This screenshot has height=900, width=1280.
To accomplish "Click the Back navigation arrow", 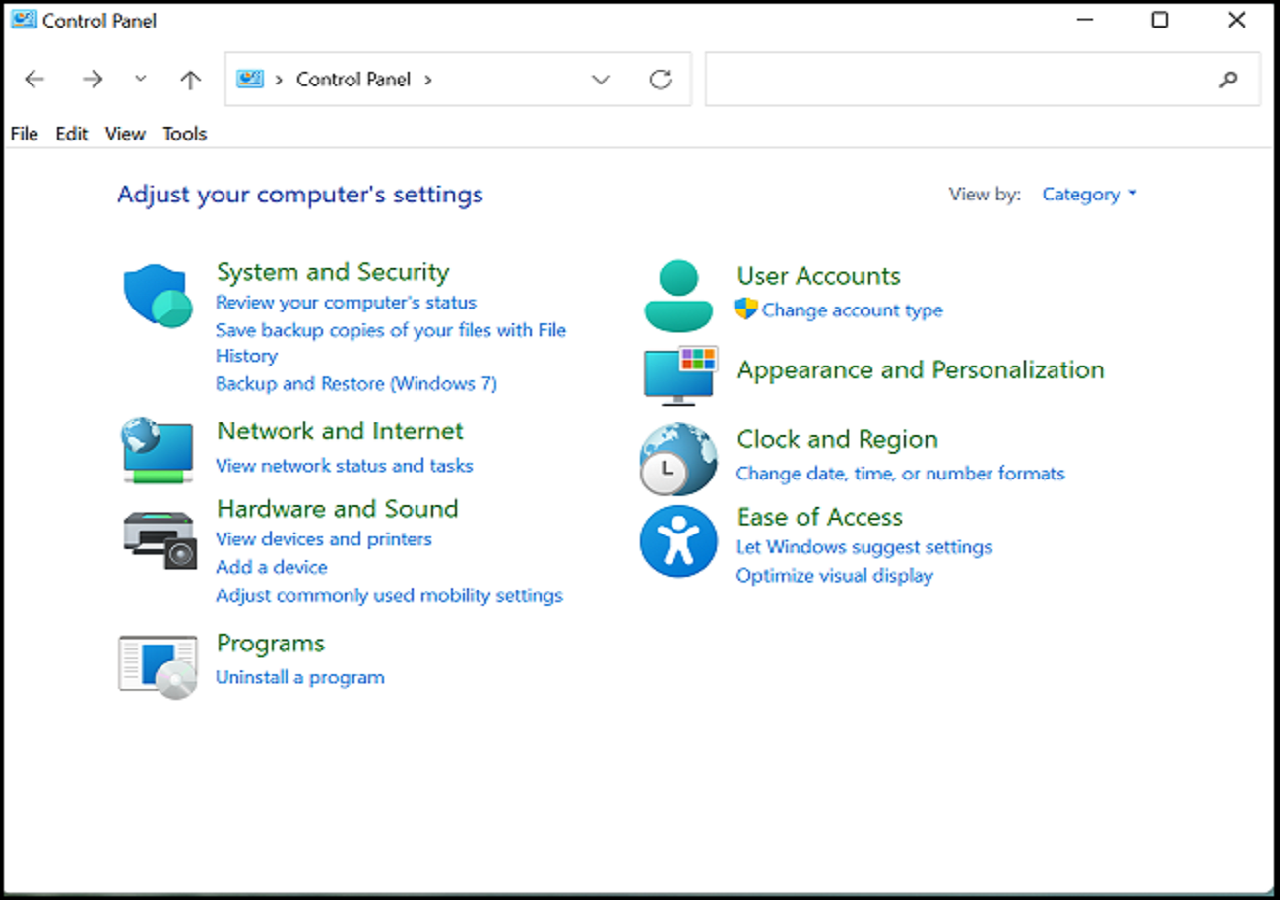I will tap(35, 80).
